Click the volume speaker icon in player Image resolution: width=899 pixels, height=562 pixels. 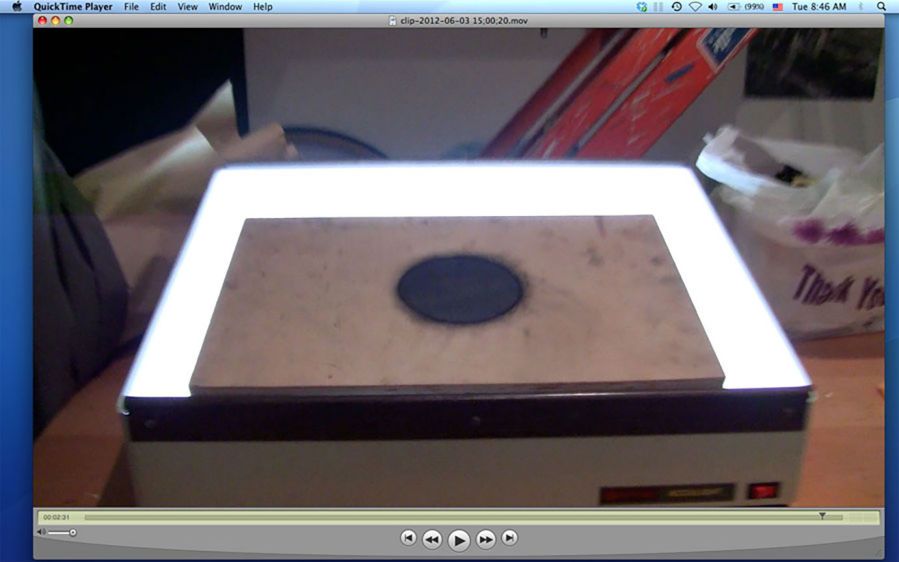click(42, 532)
